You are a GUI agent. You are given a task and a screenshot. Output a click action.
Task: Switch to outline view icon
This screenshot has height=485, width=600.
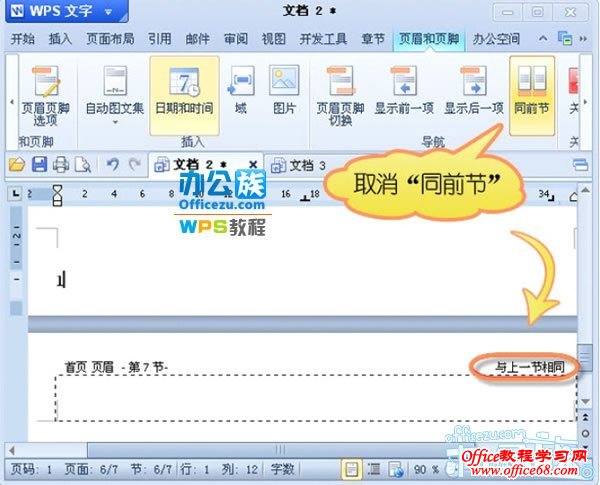(x=374, y=469)
